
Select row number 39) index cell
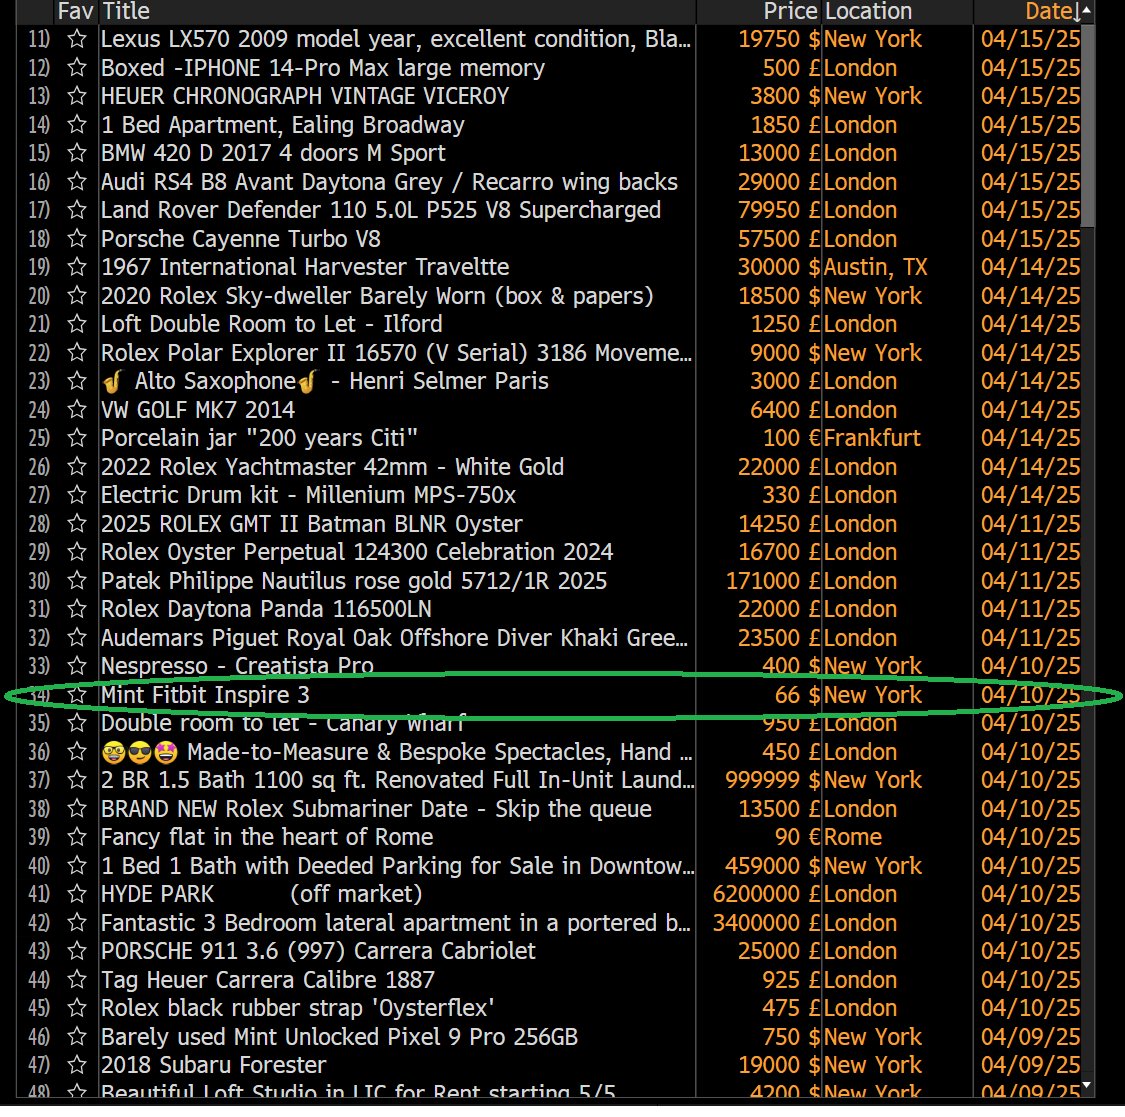coord(39,837)
